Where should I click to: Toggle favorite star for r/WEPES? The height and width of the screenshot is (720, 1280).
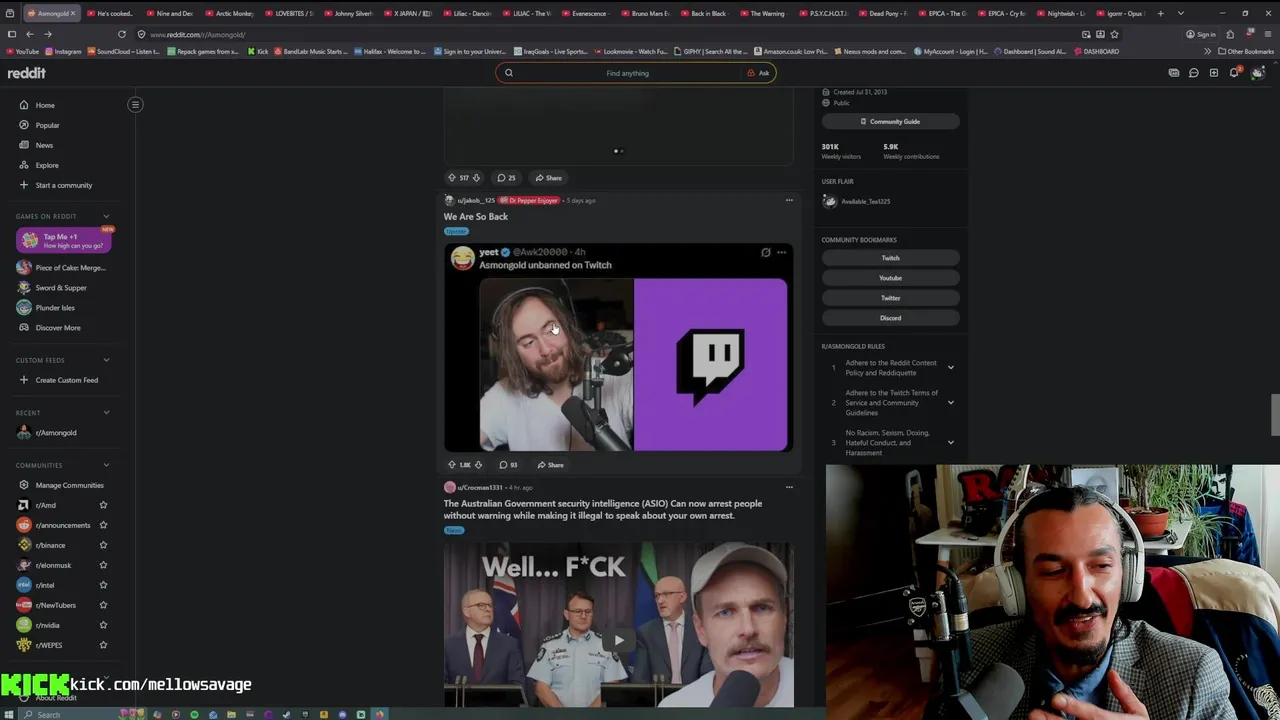click(103, 645)
